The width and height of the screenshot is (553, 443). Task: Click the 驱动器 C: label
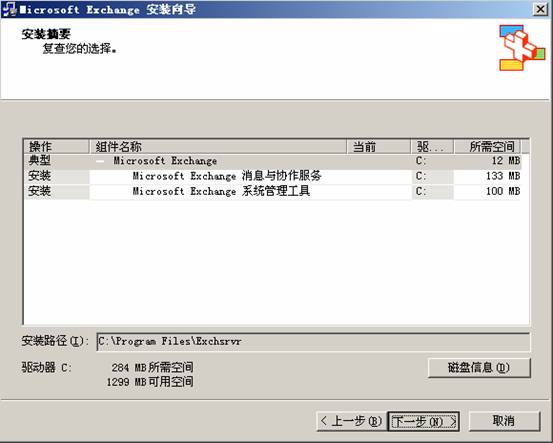(47, 368)
